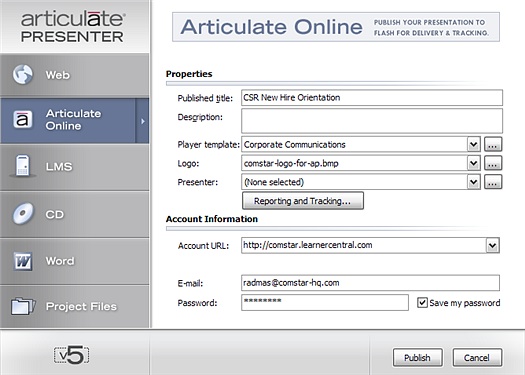Viewport: 525px width, 375px height.
Task: Click the v5 version badge
Action: pyautogui.click(x=71, y=355)
